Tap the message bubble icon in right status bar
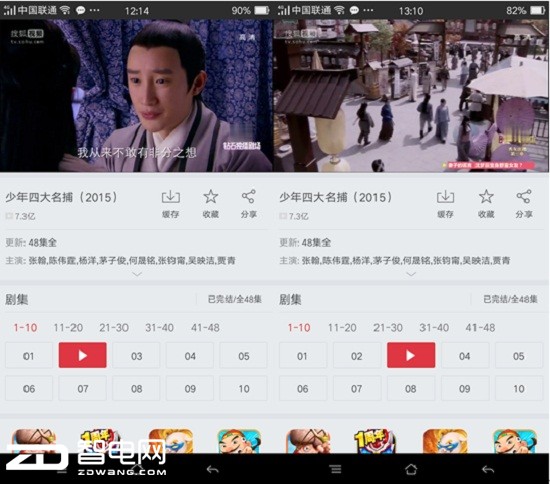 (355, 11)
